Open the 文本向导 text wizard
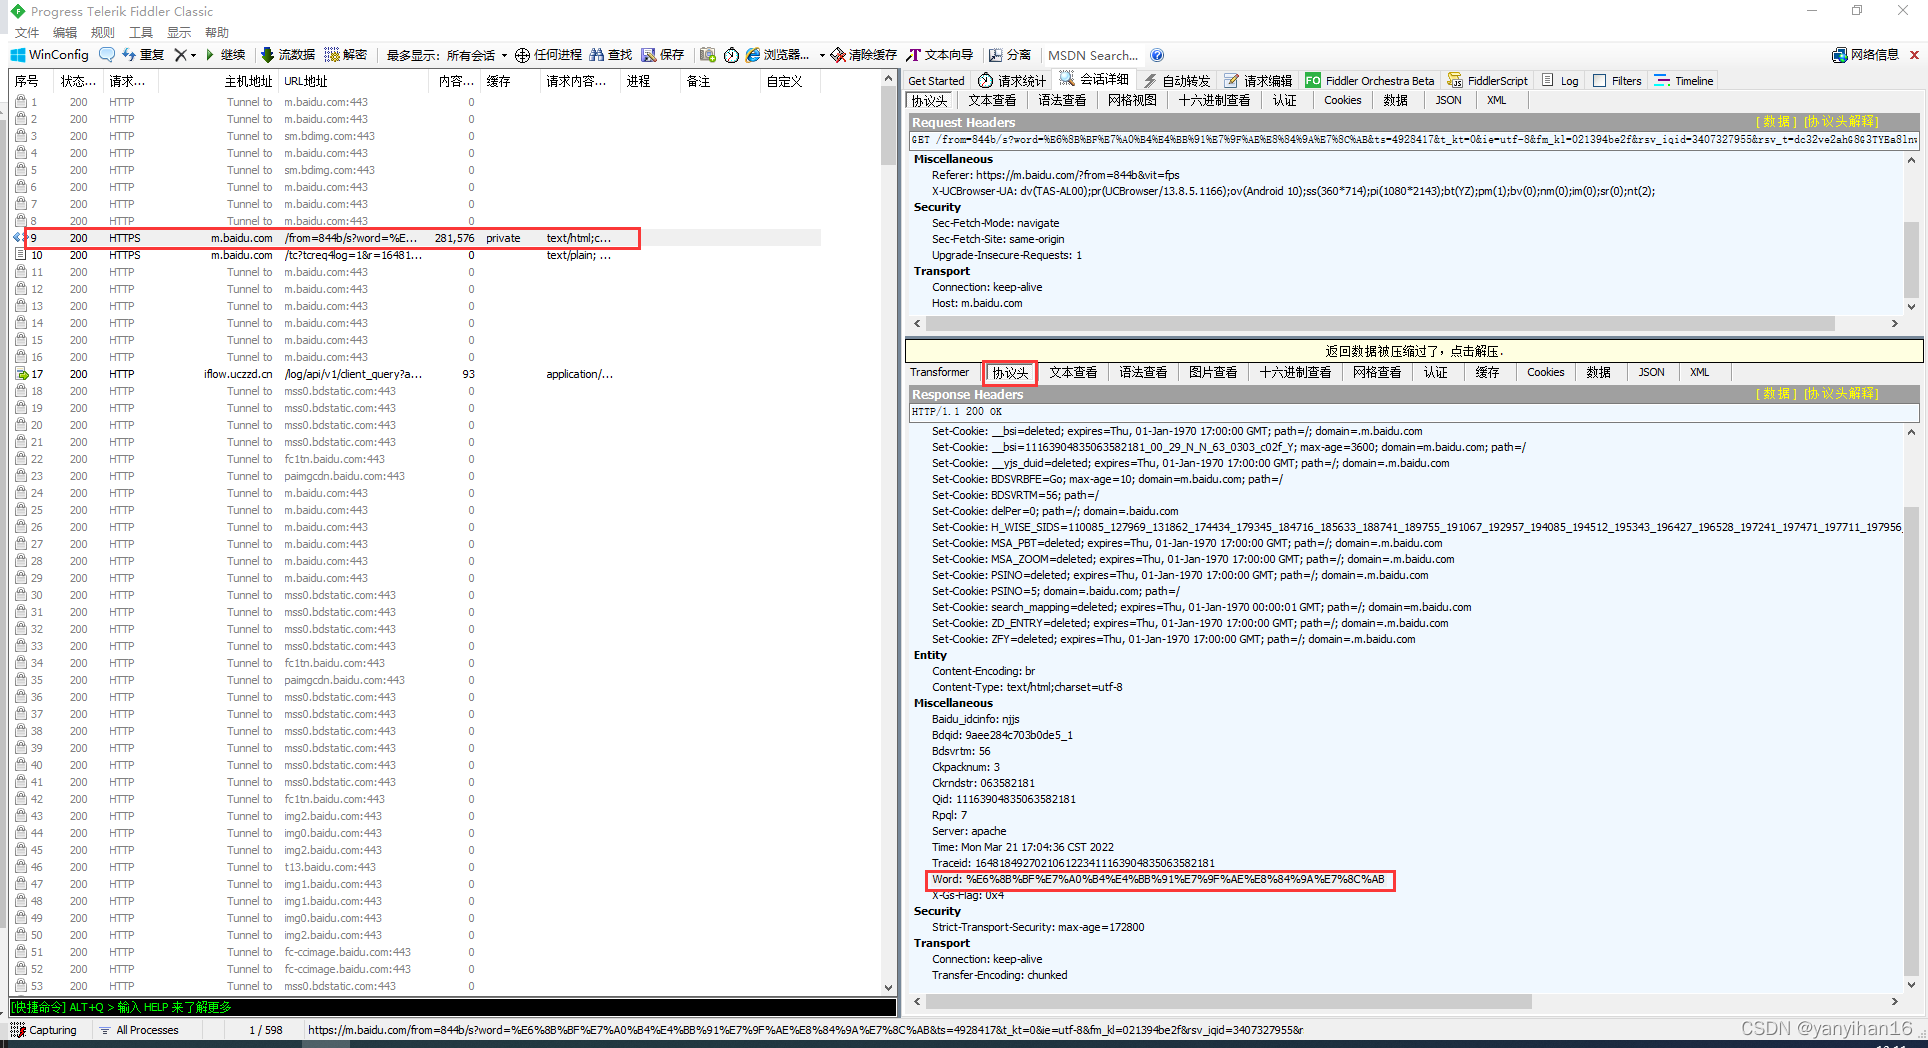This screenshot has height=1048, width=1928. click(940, 55)
